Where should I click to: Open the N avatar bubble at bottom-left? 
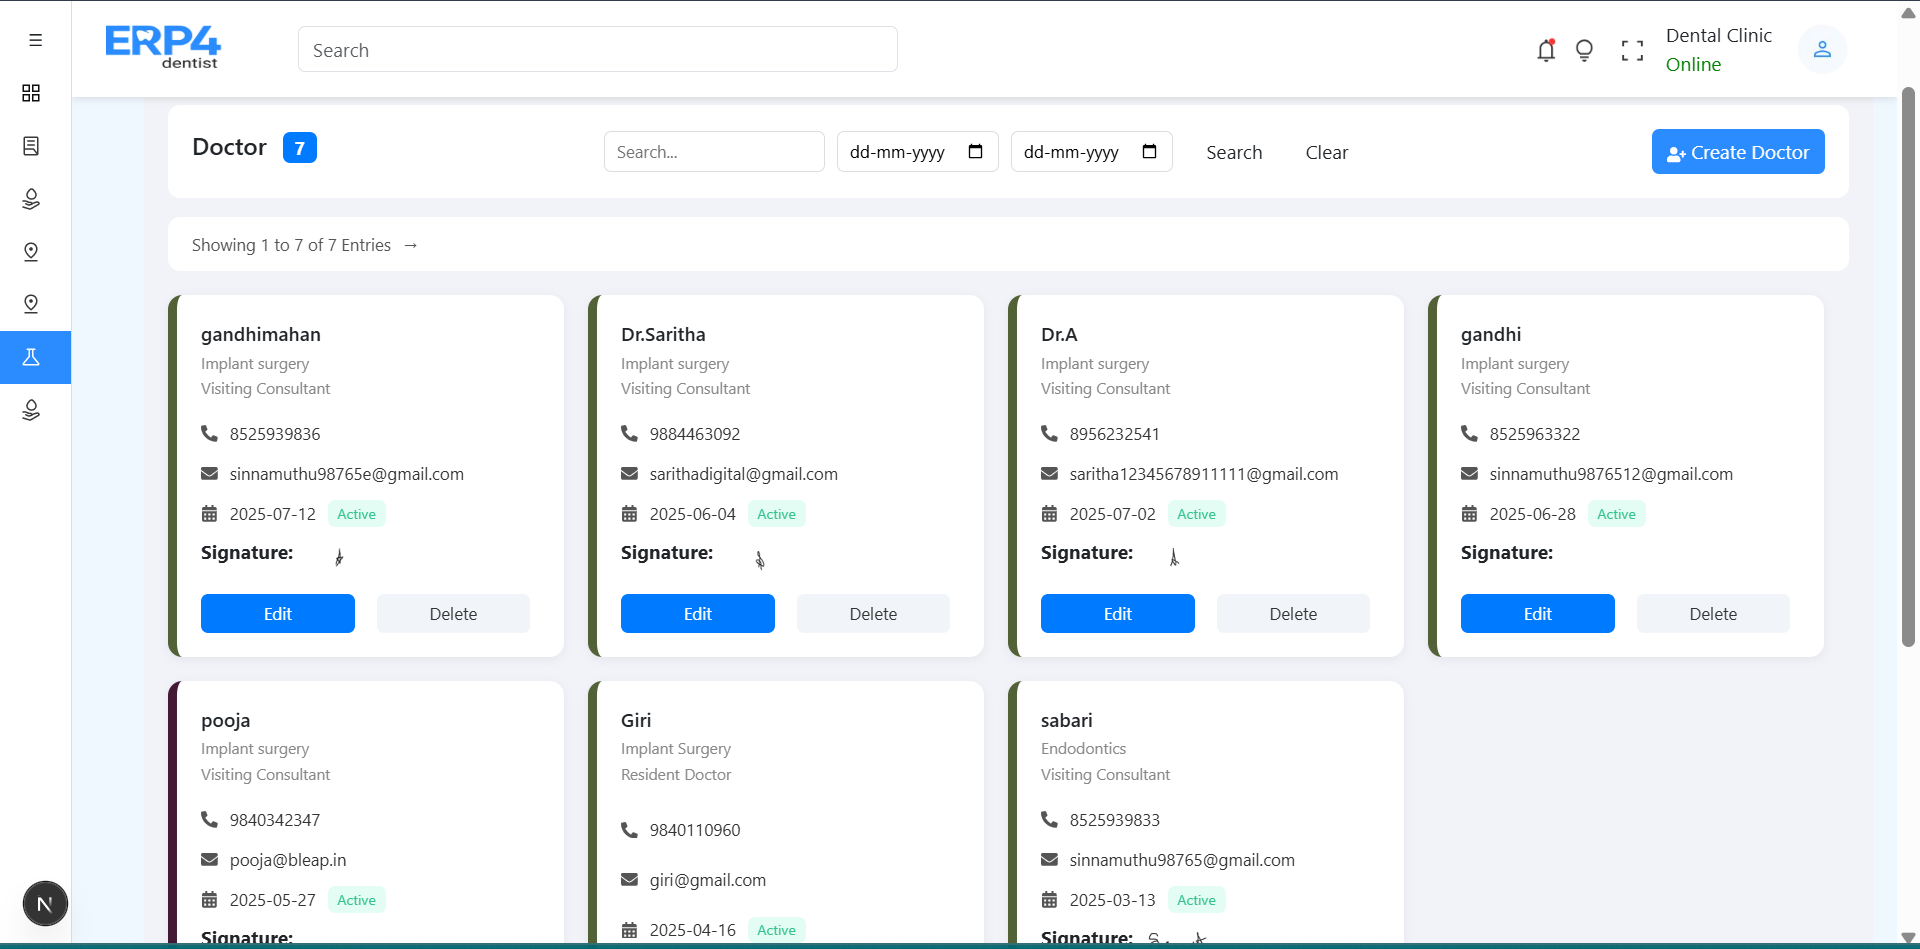[45, 904]
